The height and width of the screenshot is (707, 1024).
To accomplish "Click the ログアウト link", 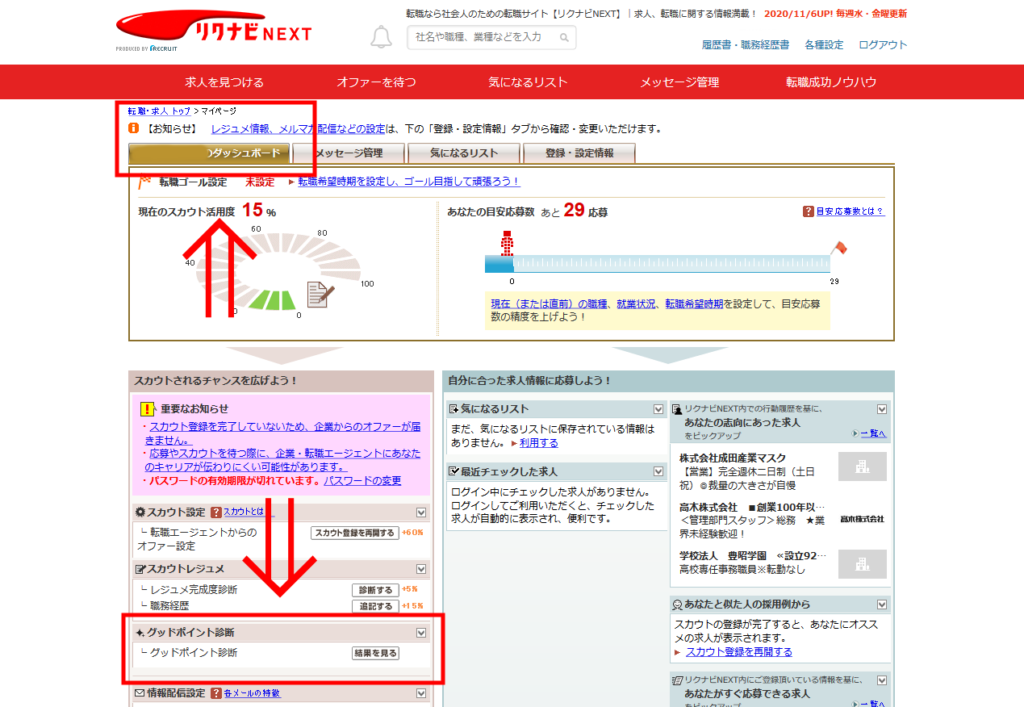I will tap(882, 44).
